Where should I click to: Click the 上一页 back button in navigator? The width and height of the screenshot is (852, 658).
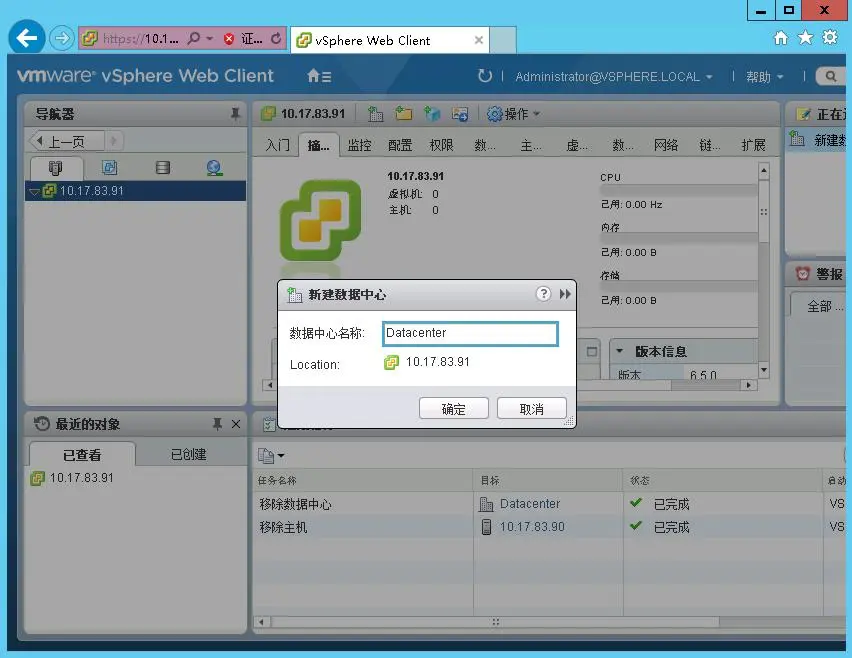point(66,142)
